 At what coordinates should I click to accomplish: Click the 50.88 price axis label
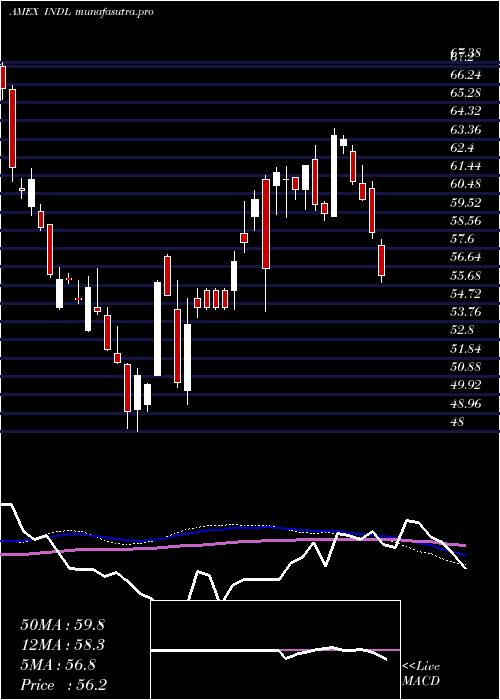click(466, 367)
